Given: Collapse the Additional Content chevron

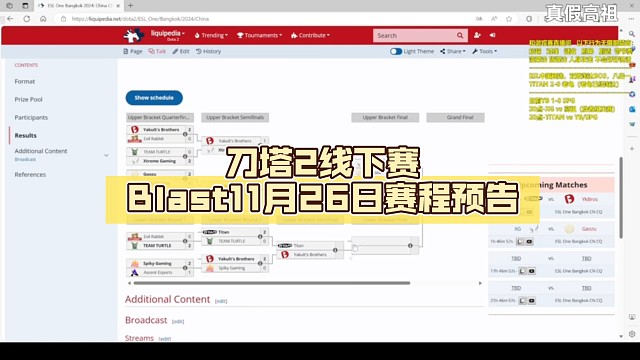Looking at the screenshot, I should coord(106,155).
